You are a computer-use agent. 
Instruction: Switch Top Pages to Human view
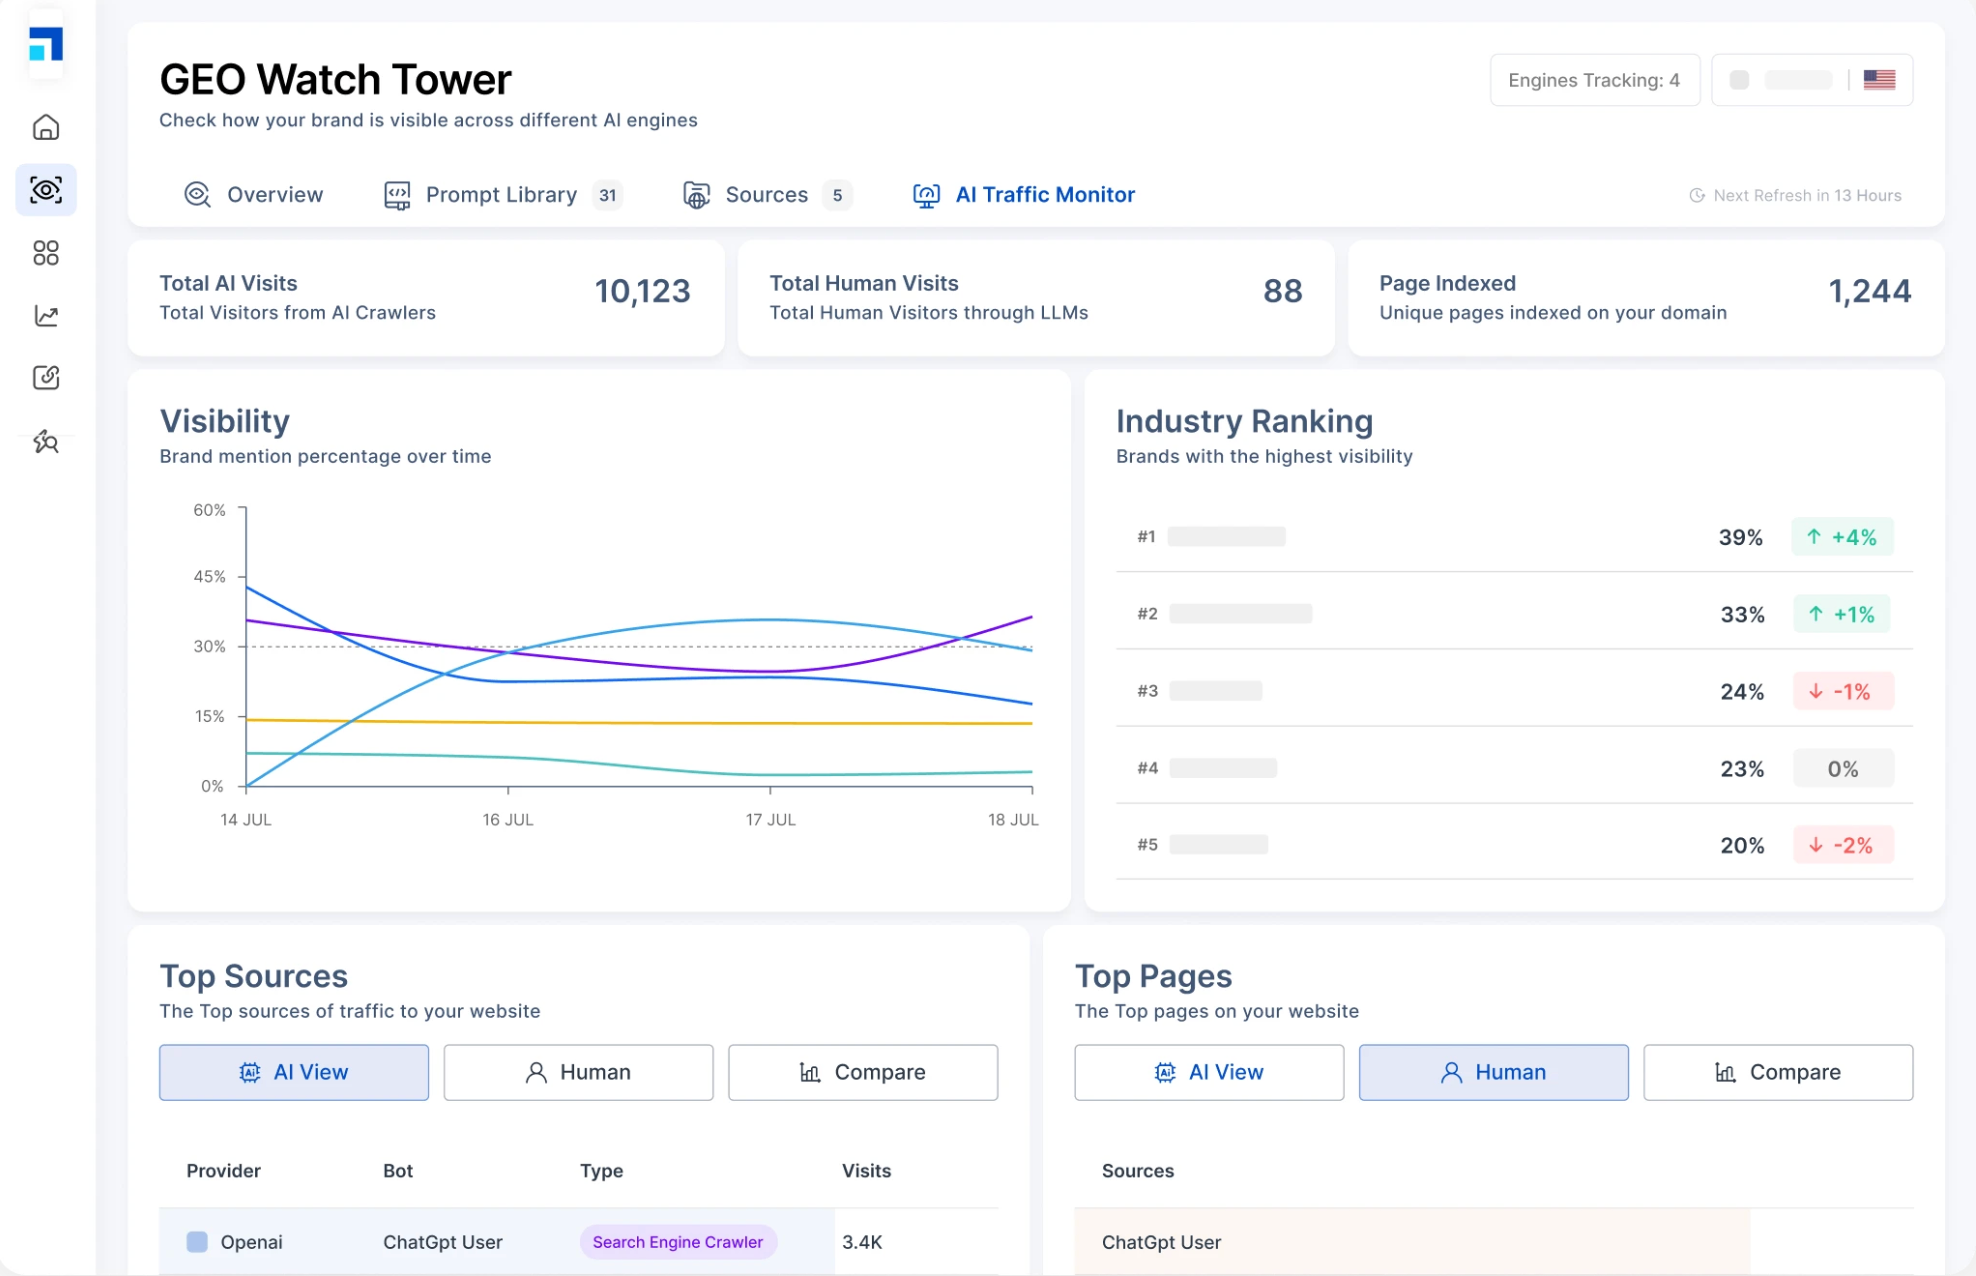point(1492,1072)
